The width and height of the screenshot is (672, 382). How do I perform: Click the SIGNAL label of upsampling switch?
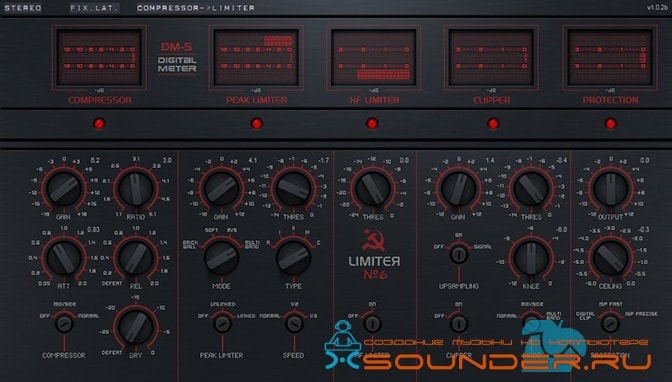(x=483, y=247)
